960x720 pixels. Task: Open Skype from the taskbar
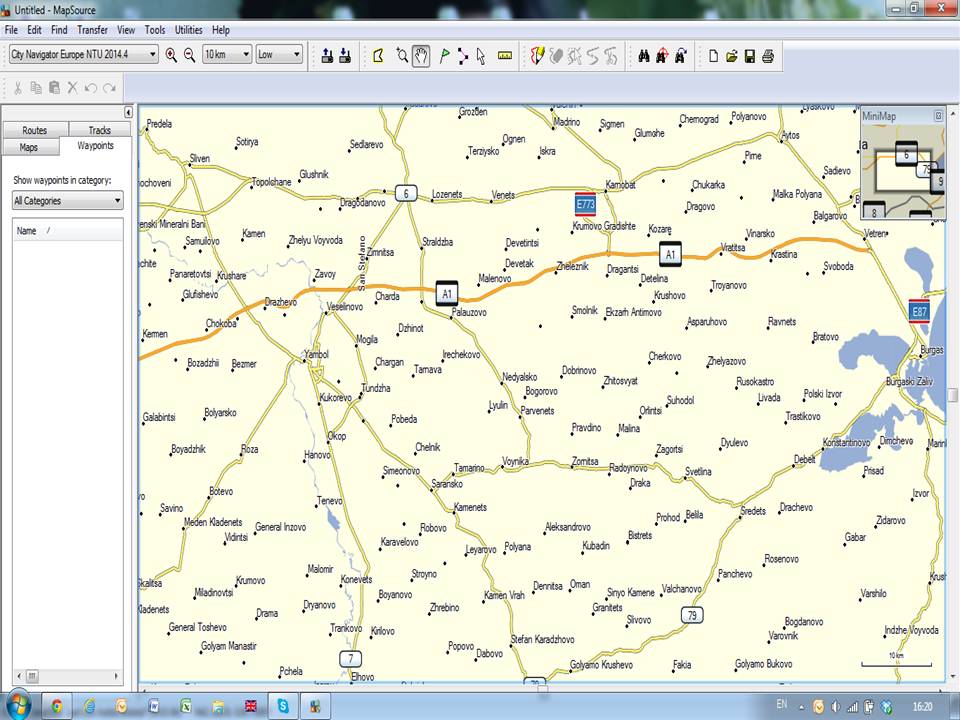[283, 707]
